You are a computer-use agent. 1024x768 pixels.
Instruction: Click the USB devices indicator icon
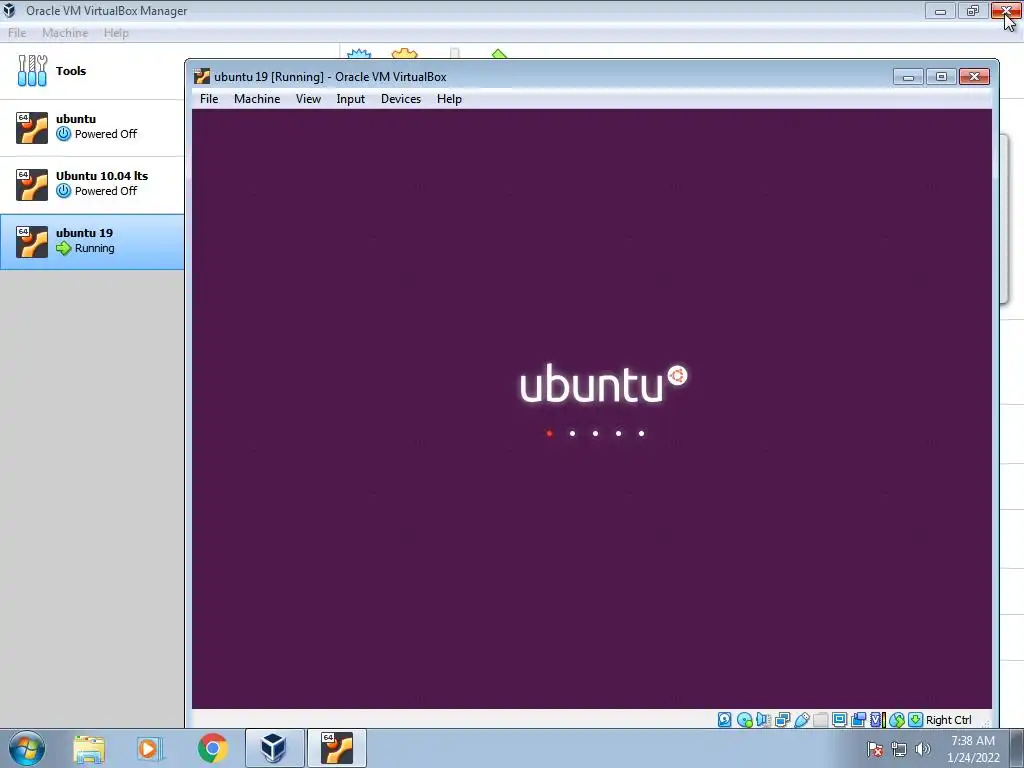point(802,720)
